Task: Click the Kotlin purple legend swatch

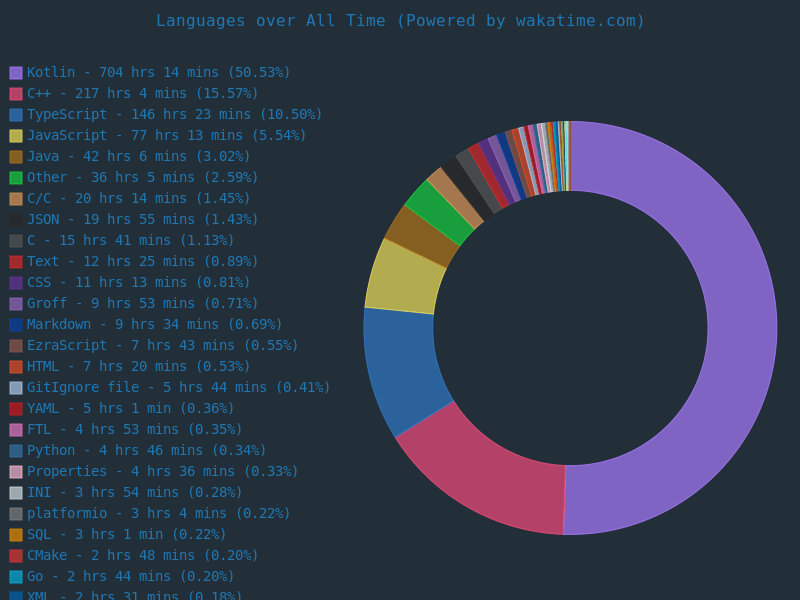Action: click(x=16, y=73)
